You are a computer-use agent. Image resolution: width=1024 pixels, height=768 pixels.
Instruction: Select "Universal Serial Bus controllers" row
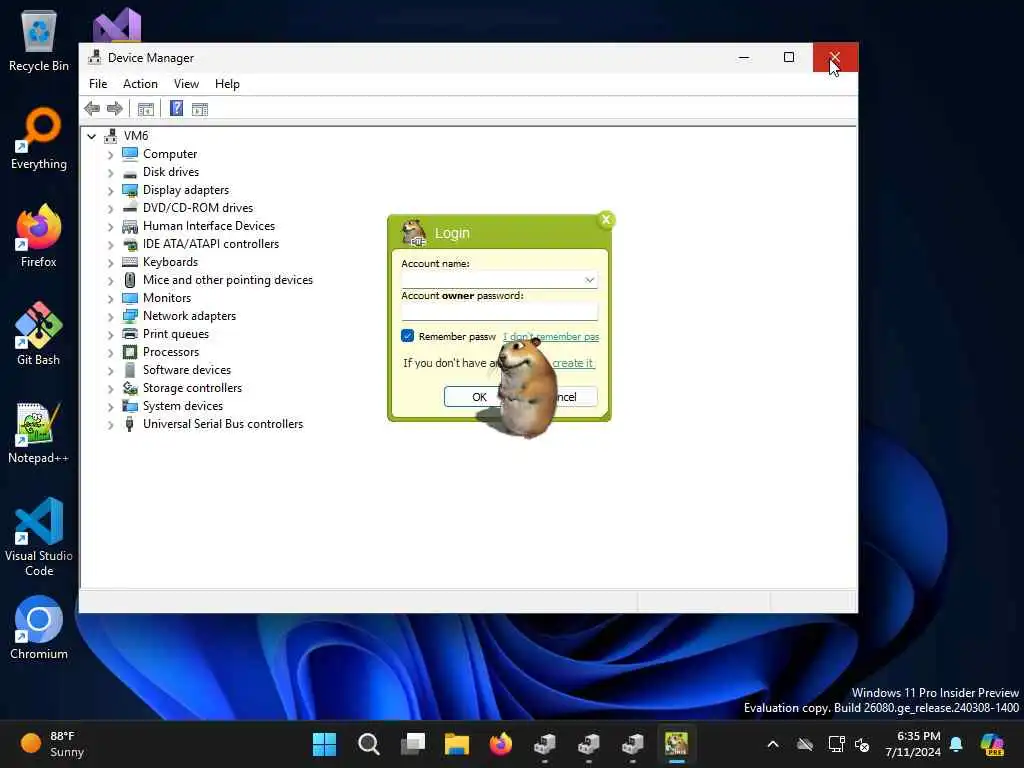pos(223,424)
